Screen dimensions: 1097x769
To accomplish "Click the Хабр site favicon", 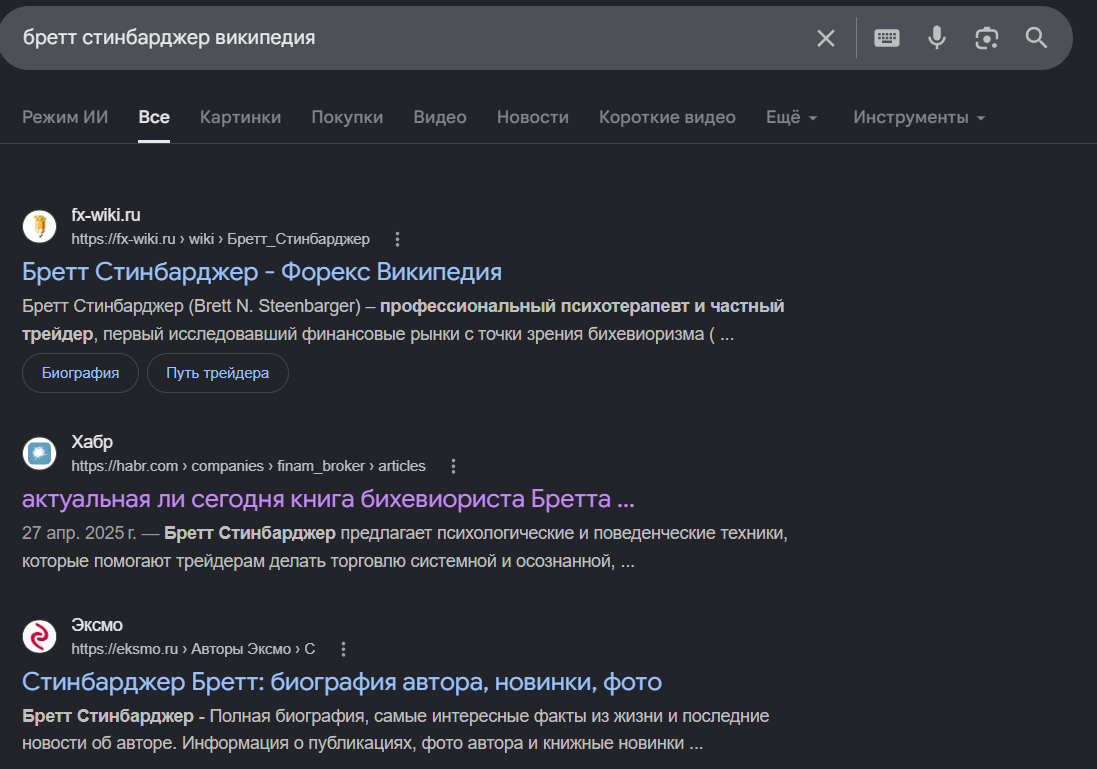I will click(x=39, y=453).
